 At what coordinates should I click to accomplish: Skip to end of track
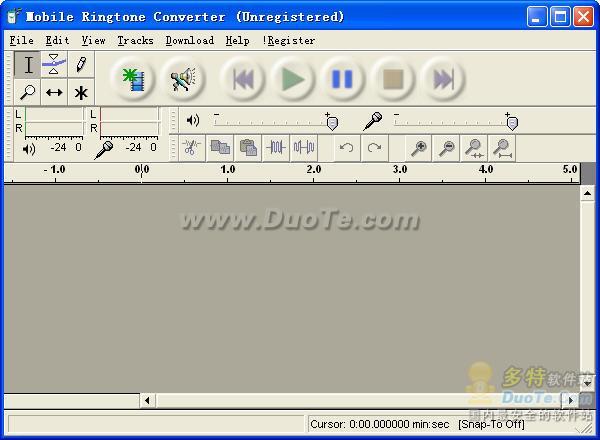(x=443, y=79)
